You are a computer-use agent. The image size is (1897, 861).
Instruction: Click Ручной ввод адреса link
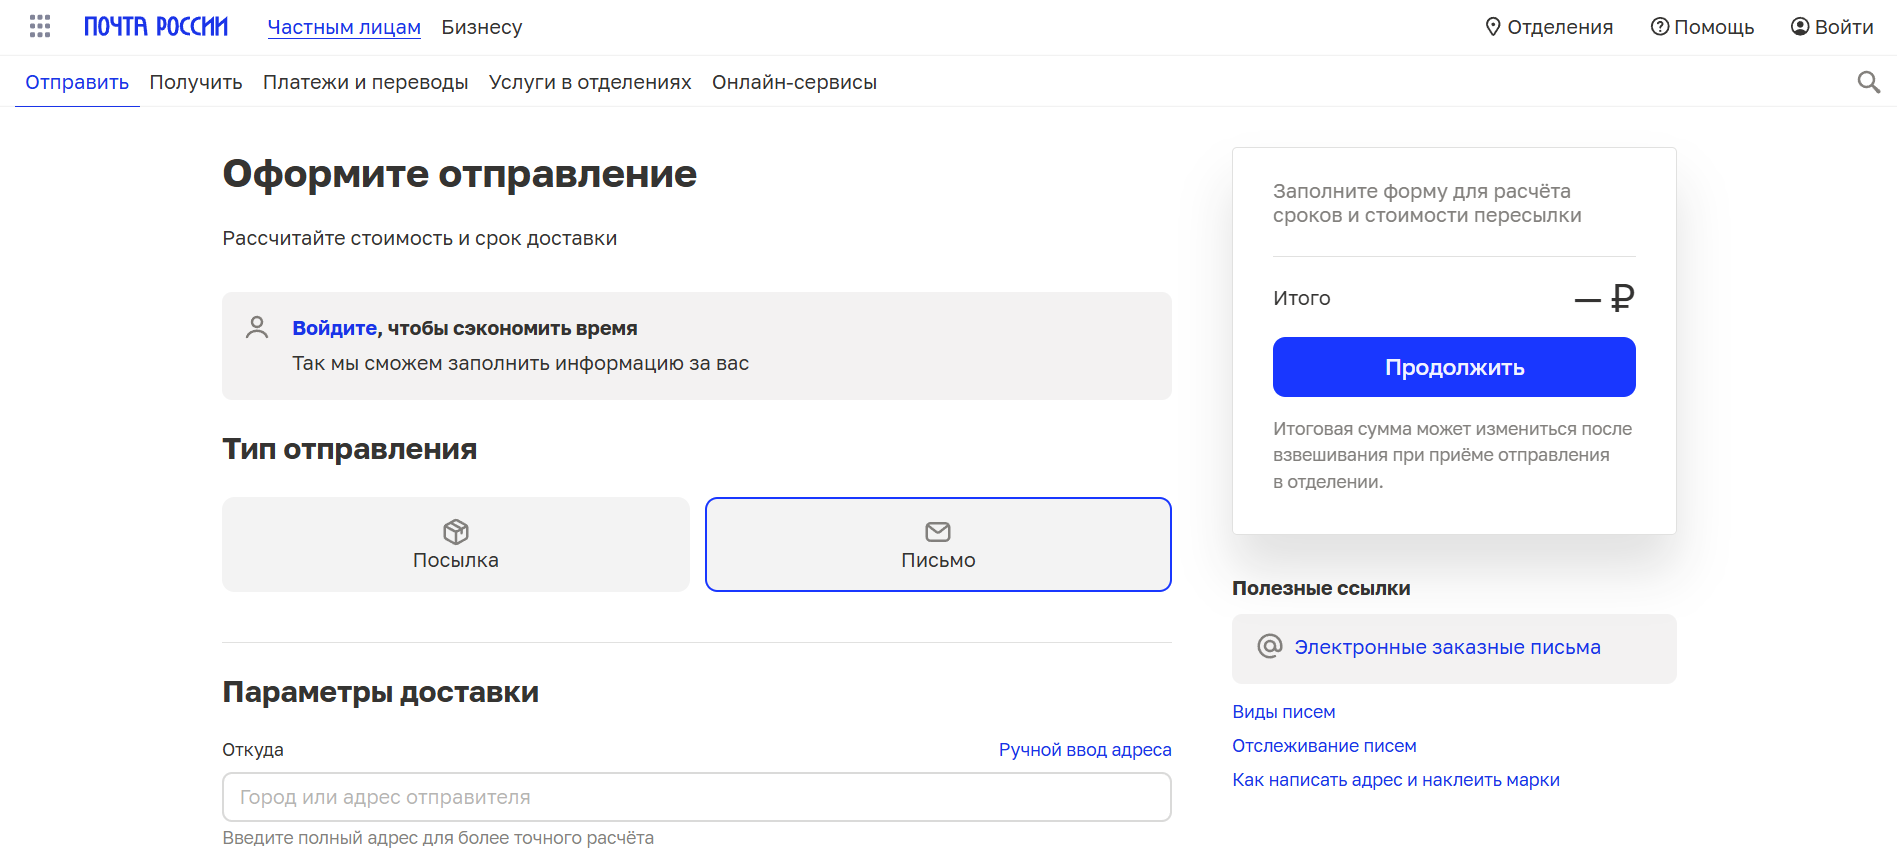[x=1085, y=750]
